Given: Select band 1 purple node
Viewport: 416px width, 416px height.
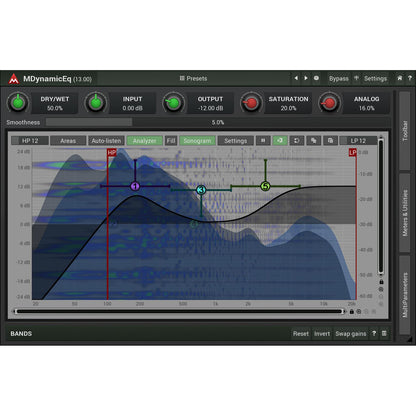Looking at the screenshot, I should (135, 186).
